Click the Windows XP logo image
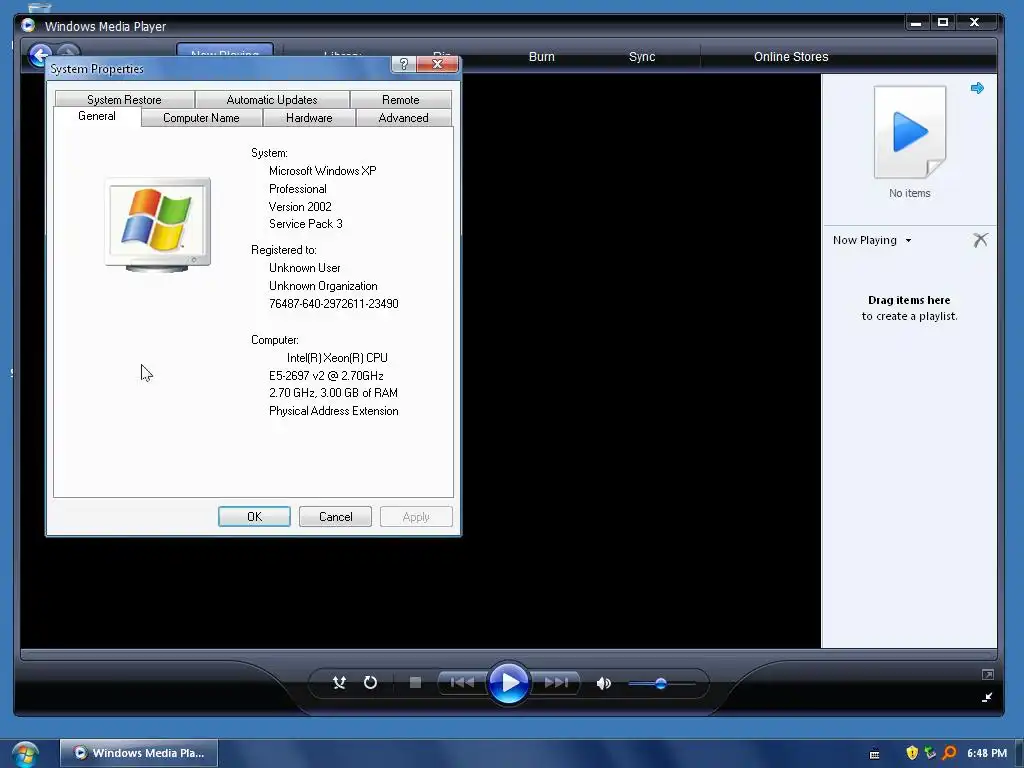 point(157,224)
